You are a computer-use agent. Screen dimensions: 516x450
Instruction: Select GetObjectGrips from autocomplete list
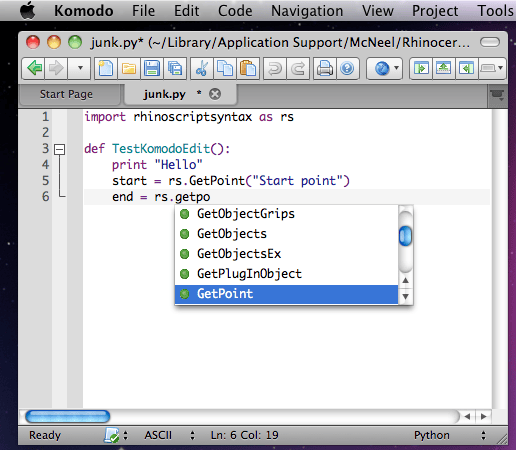[286, 214]
